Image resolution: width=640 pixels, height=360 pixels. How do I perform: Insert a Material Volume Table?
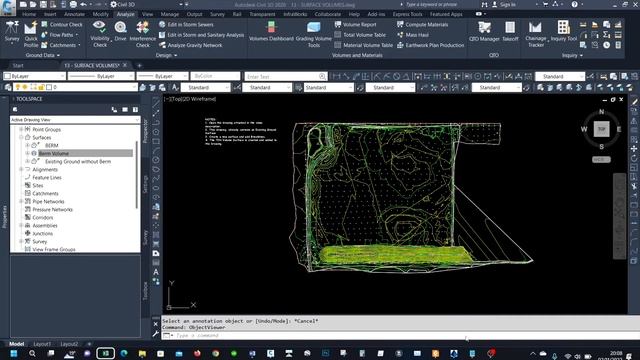[x=364, y=45]
